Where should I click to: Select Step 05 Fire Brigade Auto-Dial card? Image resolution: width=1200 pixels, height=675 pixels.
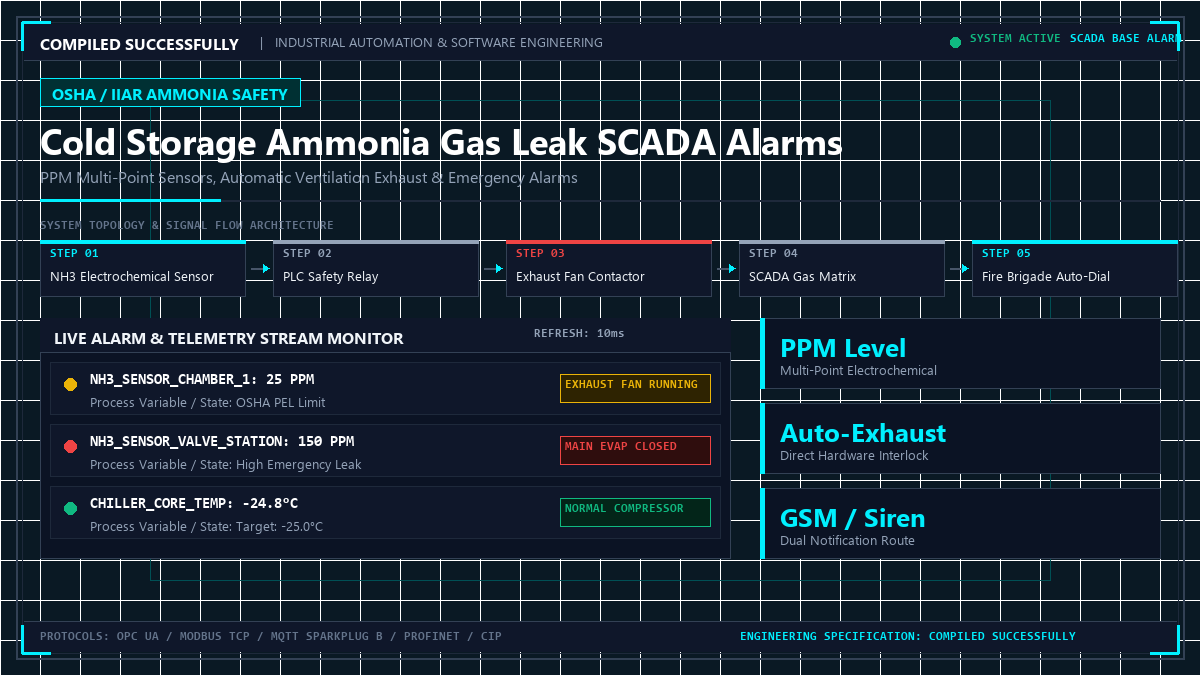point(1075,268)
